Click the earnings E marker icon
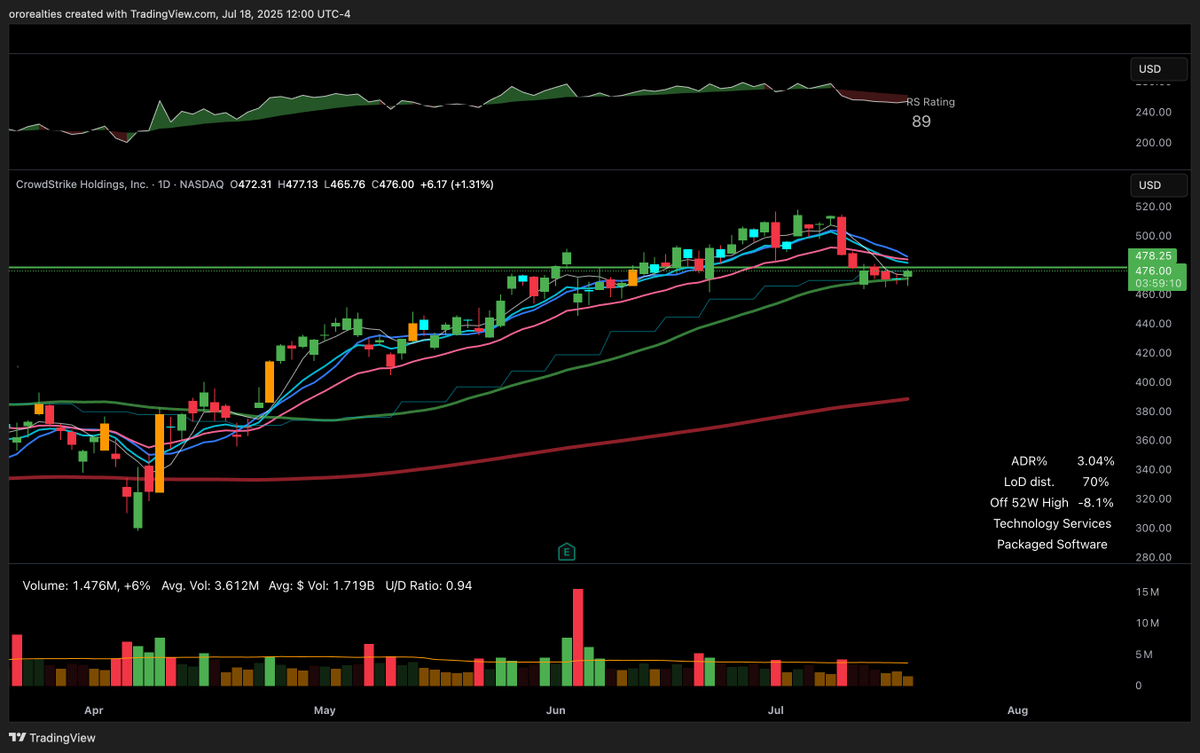This screenshot has height=753, width=1200. pyautogui.click(x=567, y=551)
